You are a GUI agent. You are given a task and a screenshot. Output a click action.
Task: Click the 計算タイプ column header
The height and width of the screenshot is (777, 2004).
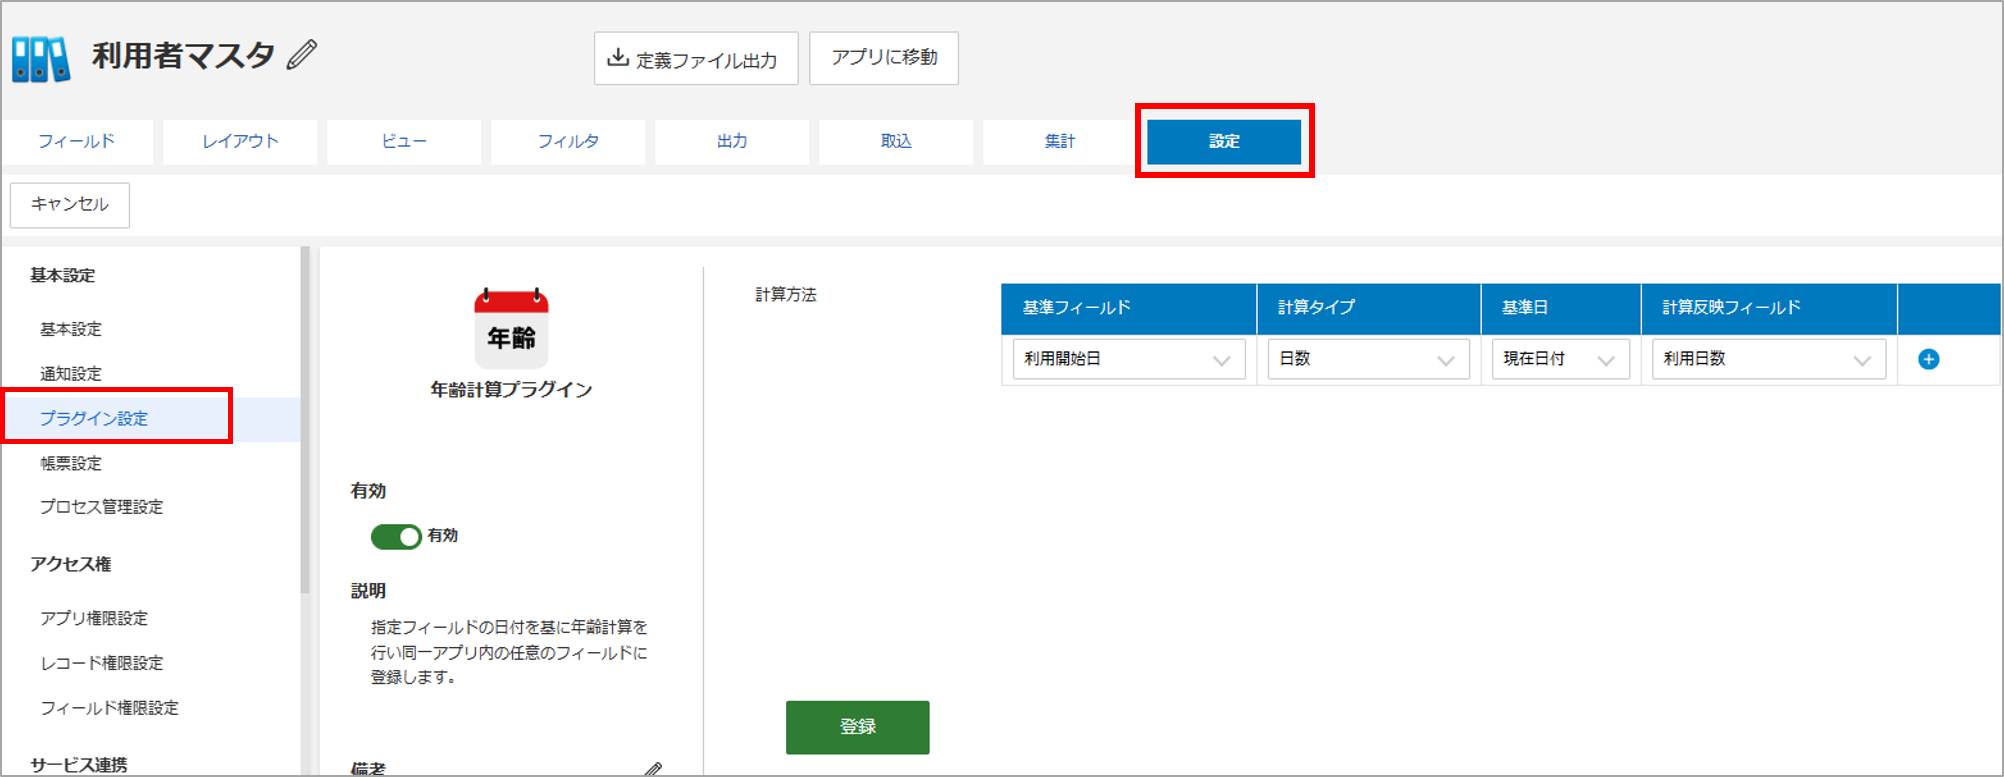1369,308
